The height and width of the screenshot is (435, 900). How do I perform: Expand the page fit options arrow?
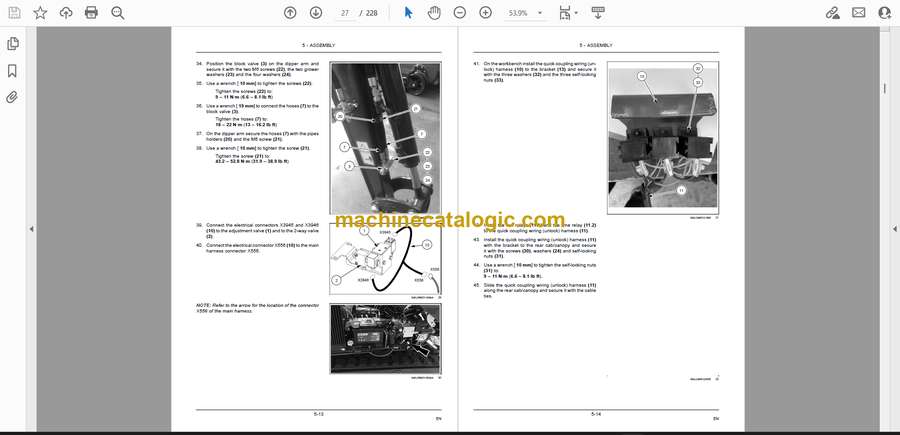point(576,13)
